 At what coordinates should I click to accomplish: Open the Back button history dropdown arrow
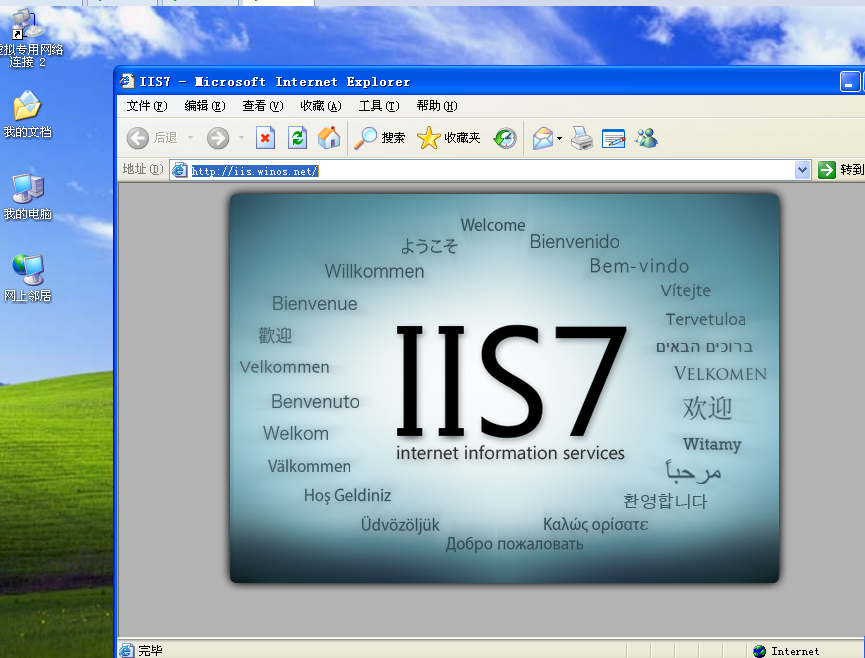[x=190, y=137]
